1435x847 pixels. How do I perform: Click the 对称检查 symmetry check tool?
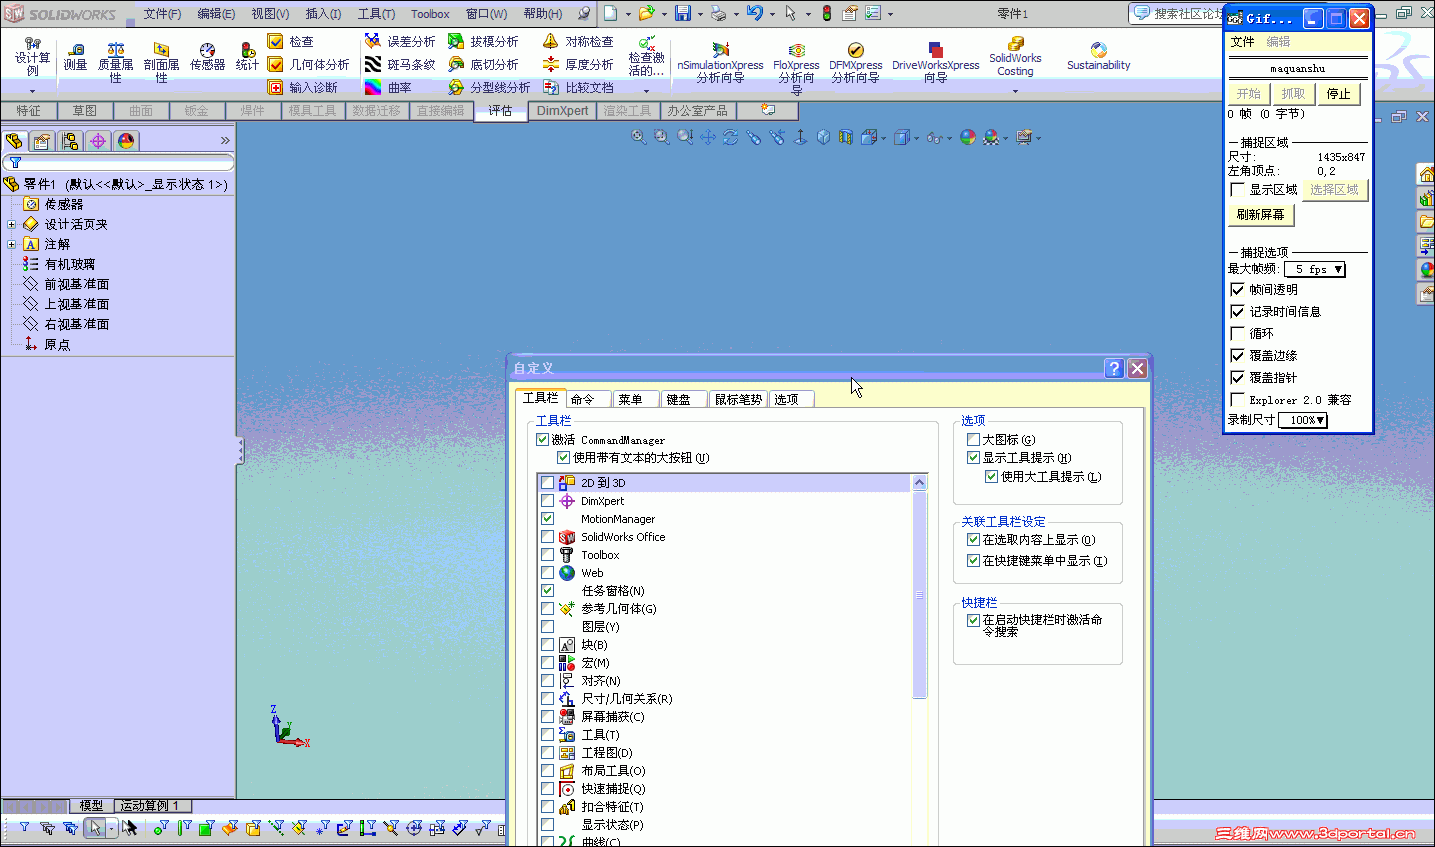pos(577,41)
